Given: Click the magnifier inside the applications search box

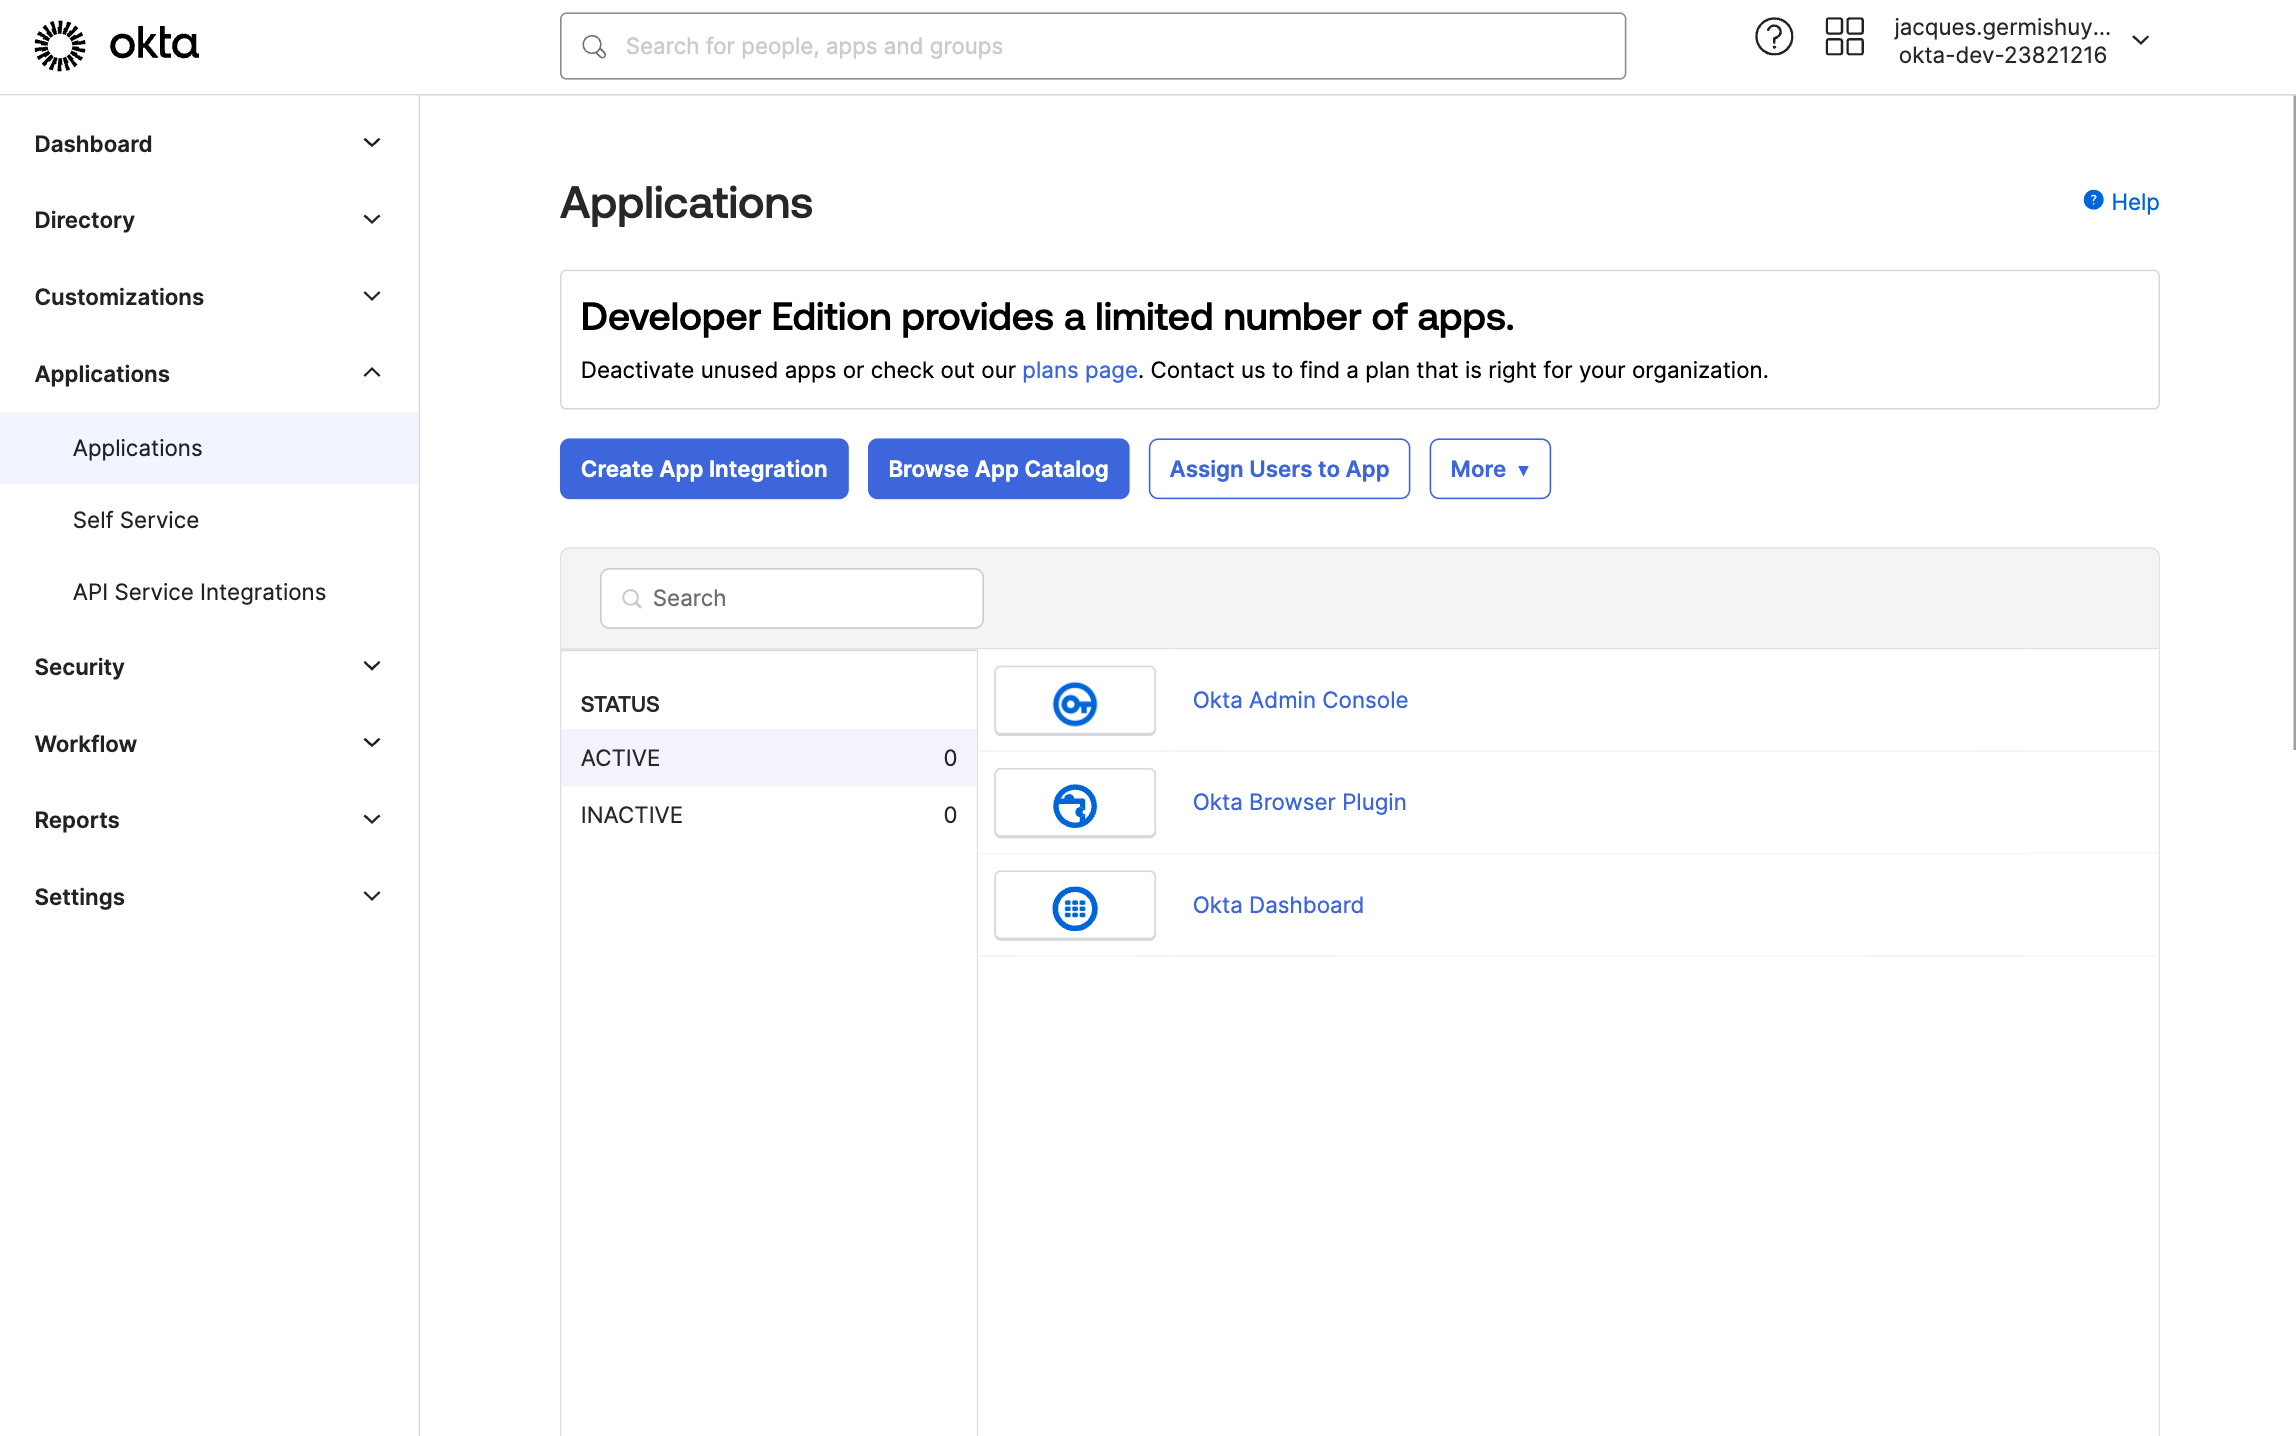Looking at the screenshot, I should [x=631, y=597].
